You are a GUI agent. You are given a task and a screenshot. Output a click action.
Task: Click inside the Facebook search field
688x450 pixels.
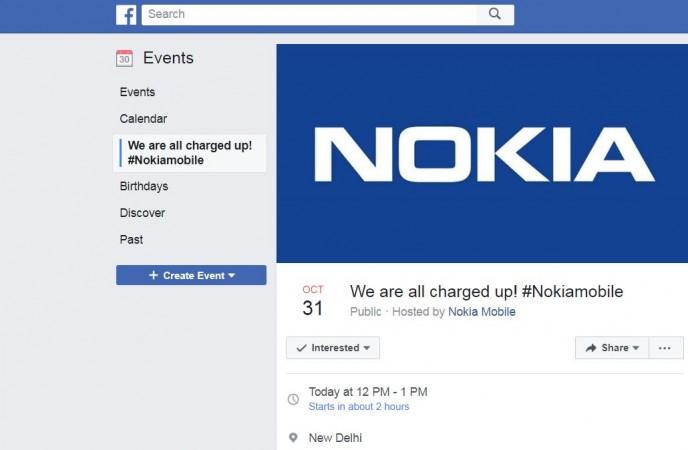tap(310, 14)
